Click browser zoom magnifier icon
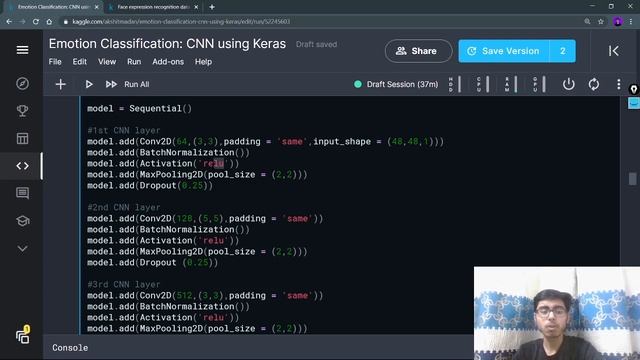The height and width of the screenshot is (360, 640). coord(587,21)
